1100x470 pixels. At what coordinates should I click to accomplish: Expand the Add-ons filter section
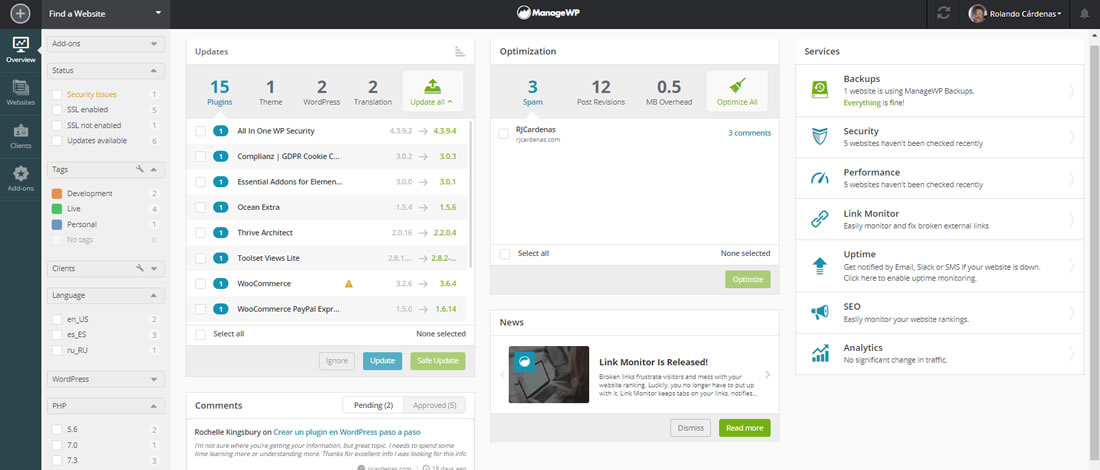pyautogui.click(x=106, y=43)
